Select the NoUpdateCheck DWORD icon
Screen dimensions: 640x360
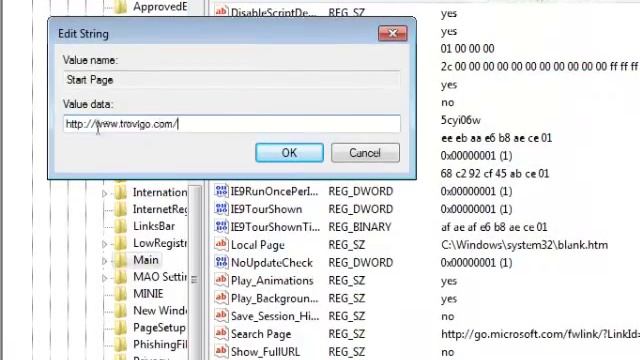click(221, 262)
